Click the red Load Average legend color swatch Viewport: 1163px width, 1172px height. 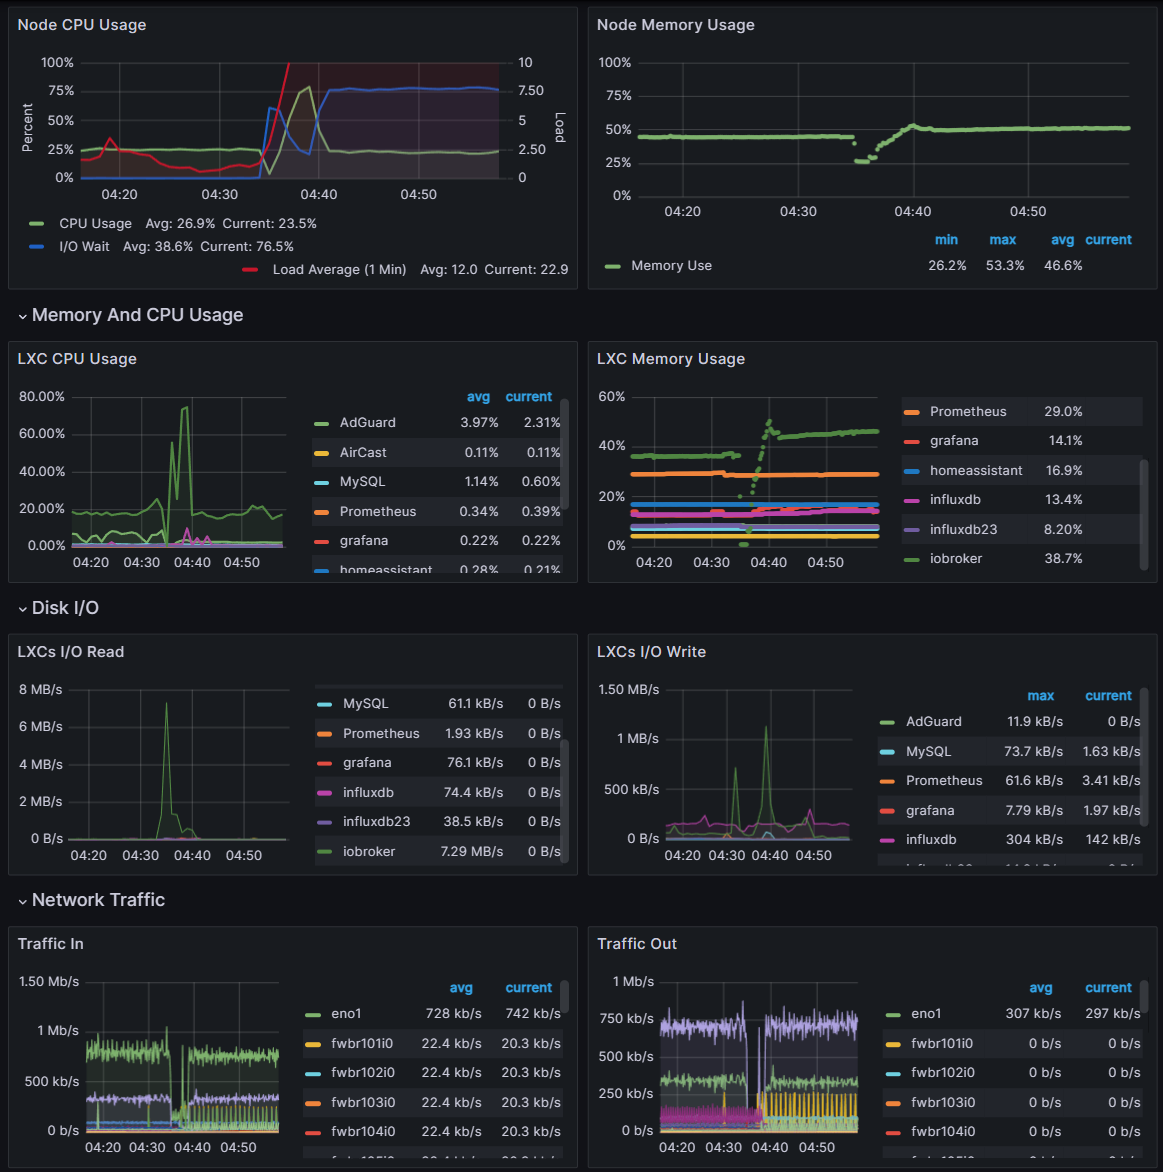click(250, 270)
